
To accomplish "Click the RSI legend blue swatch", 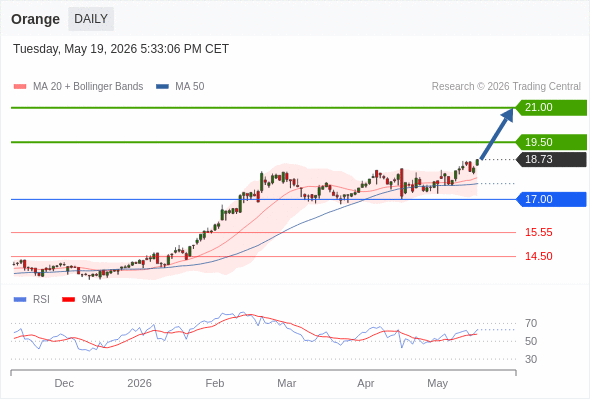I will tap(20, 300).
